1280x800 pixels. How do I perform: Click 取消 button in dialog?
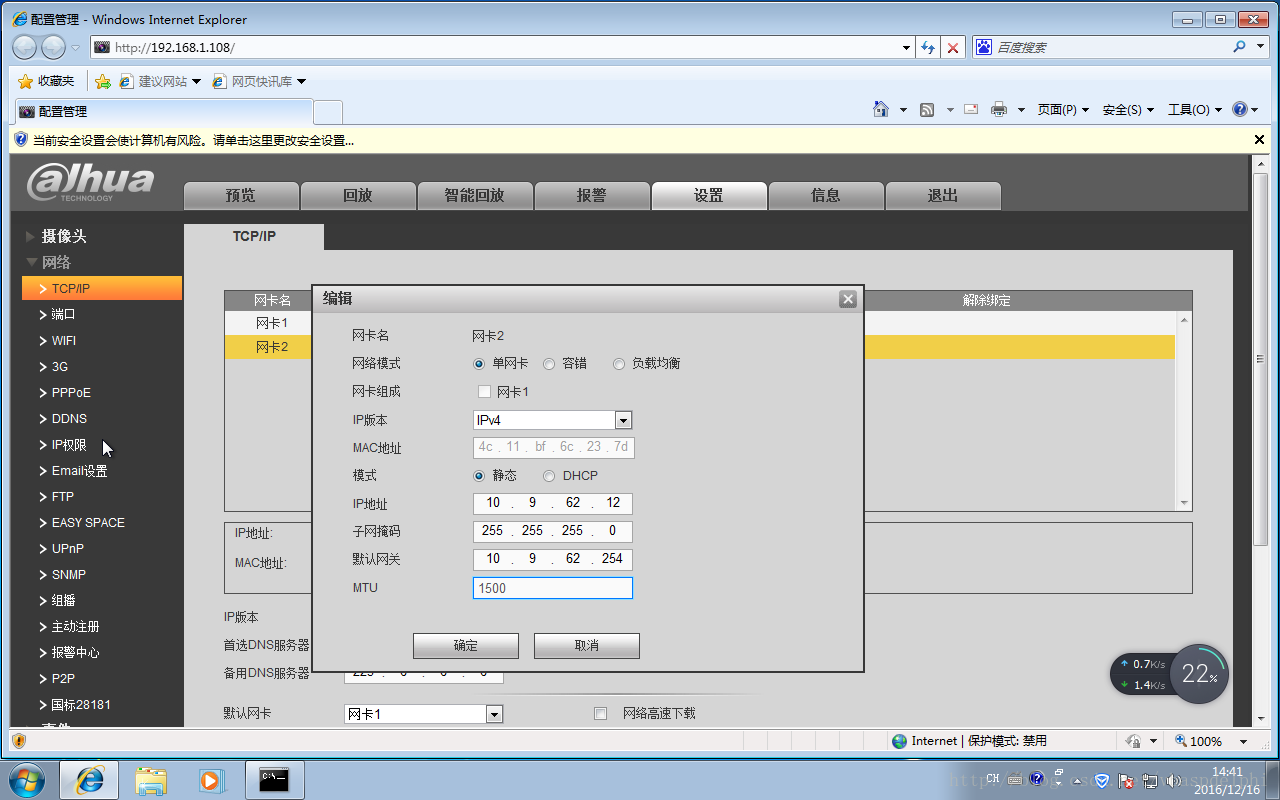pyautogui.click(x=587, y=646)
